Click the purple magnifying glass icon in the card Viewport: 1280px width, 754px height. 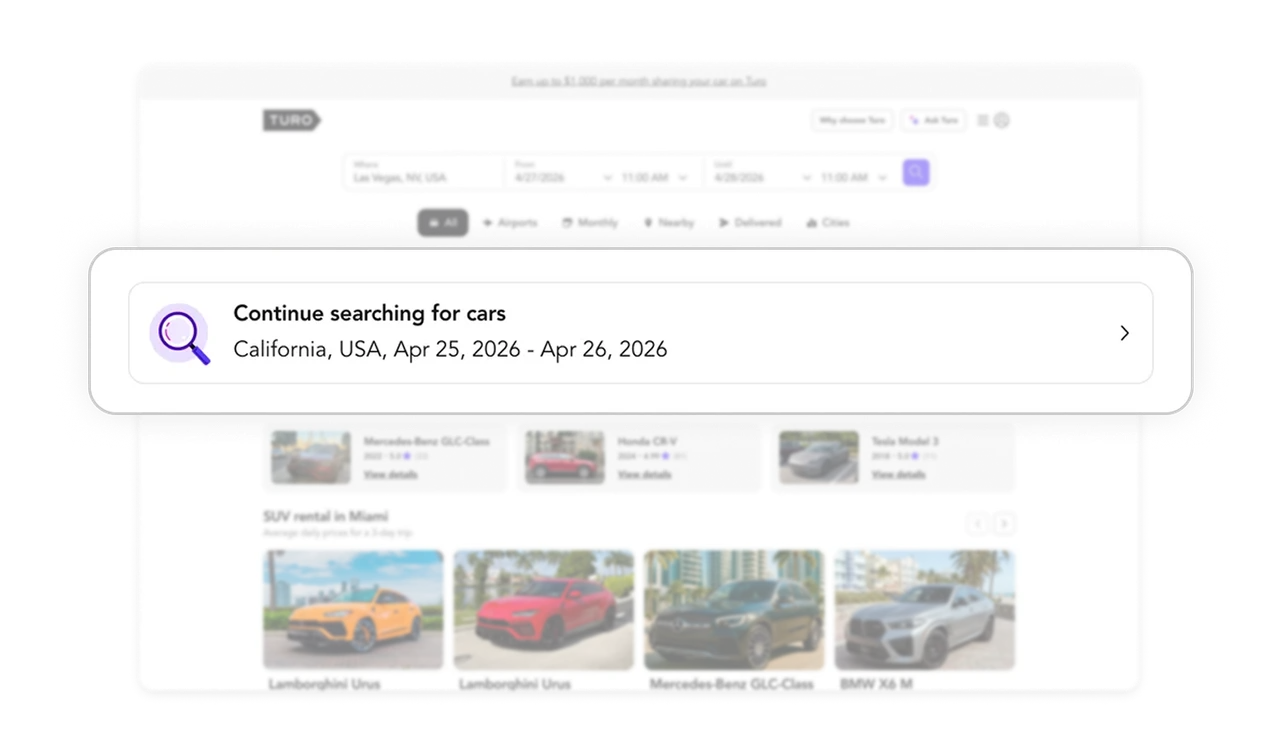(x=180, y=333)
